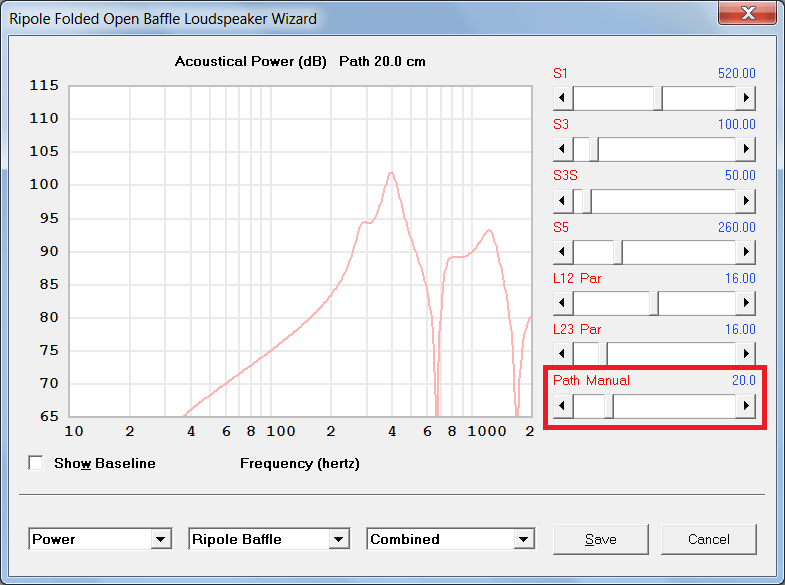Viewport: 785px width, 585px height.
Task: Click the S1 slider track right of thumb
Action: click(699, 98)
